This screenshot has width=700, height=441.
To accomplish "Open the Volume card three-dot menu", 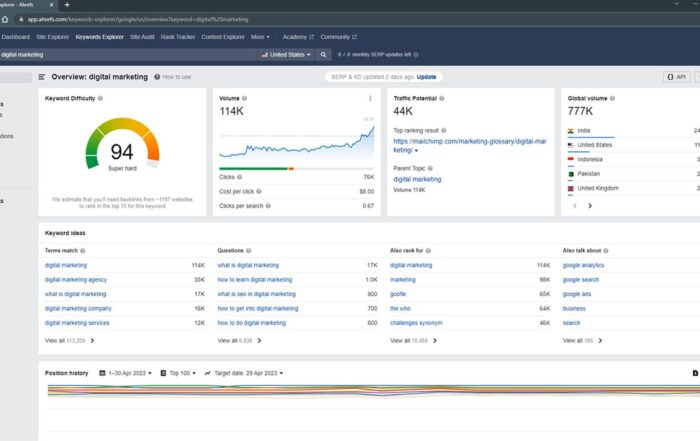I will [370, 98].
